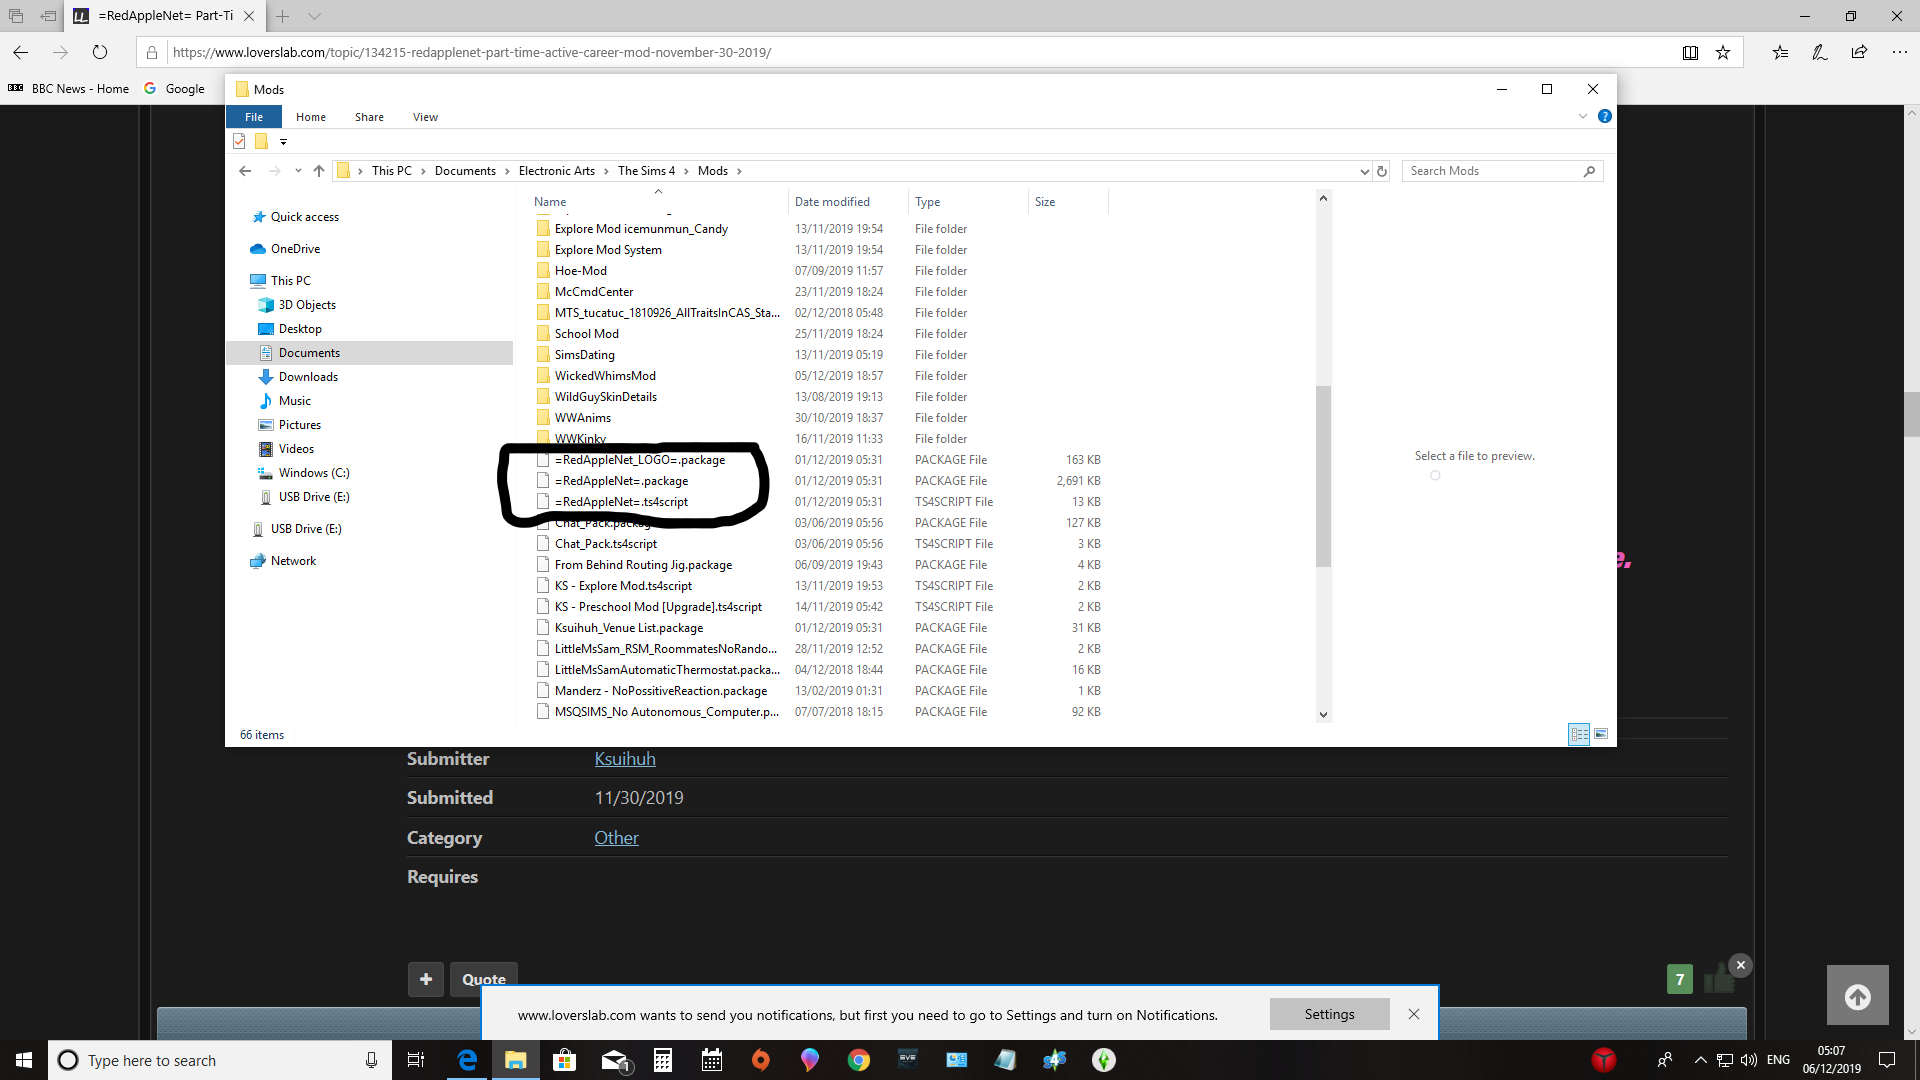Open Microsoft Store from the taskbar
Image resolution: width=1920 pixels, height=1080 pixels.
pyautogui.click(x=565, y=1060)
